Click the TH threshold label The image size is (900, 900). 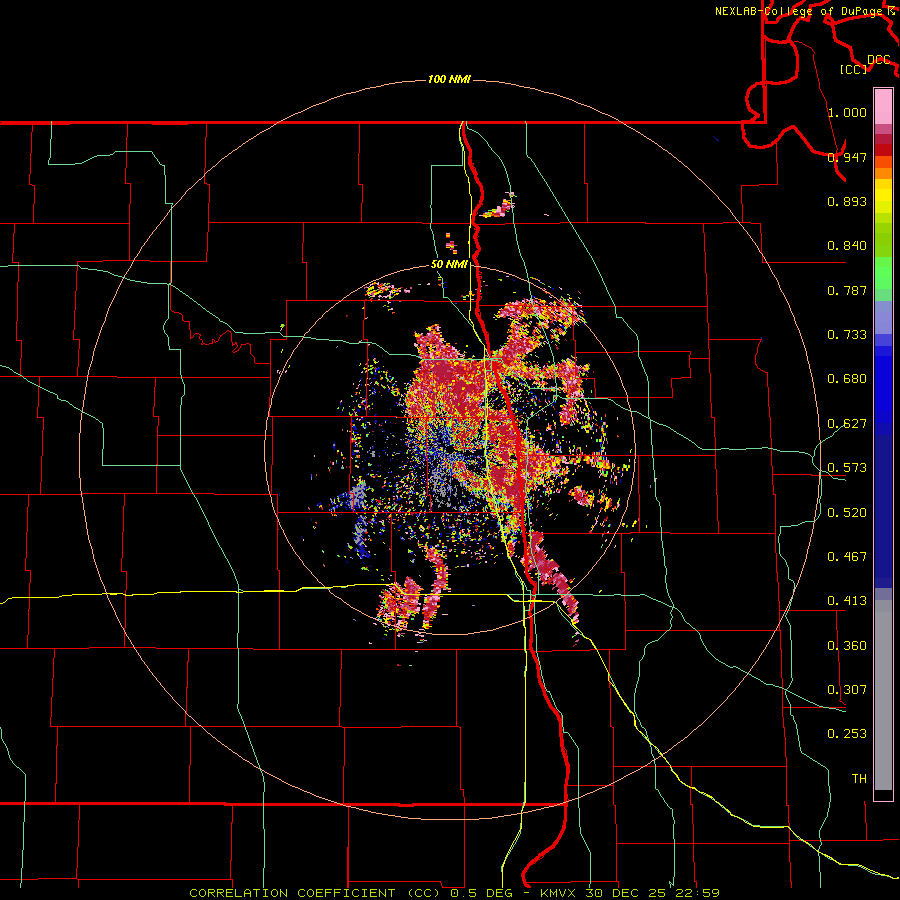(859, 779)
